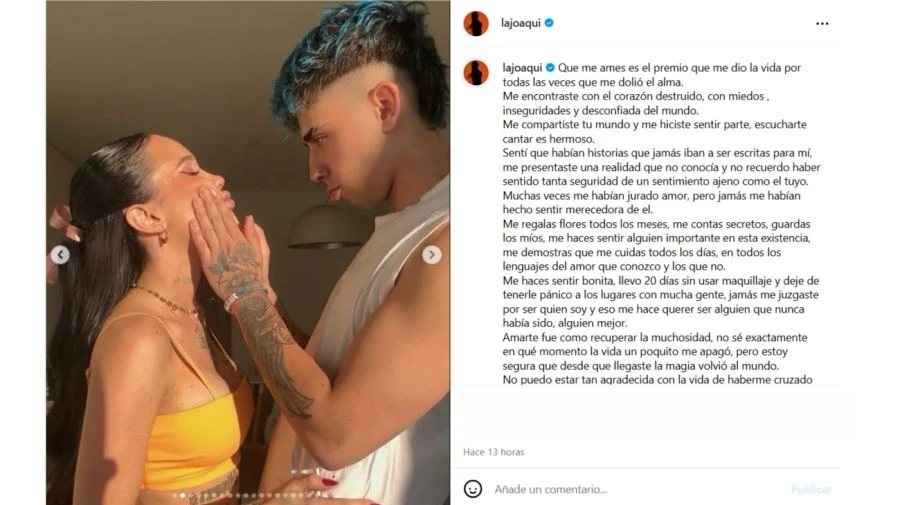900x505 pixels.
Task: Select the highlighted carousel dot indicator
Action: [183, 495]
